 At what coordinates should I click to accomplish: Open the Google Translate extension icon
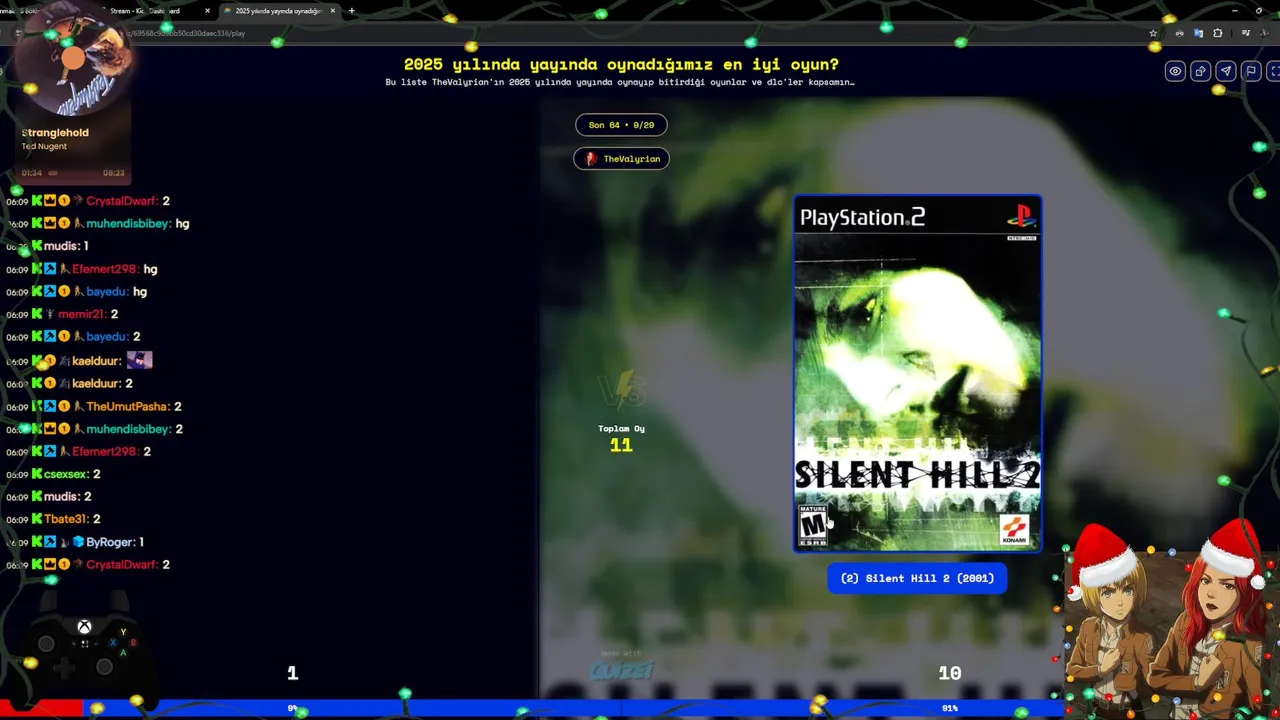pyautogui.click(x=1199, y=33)
